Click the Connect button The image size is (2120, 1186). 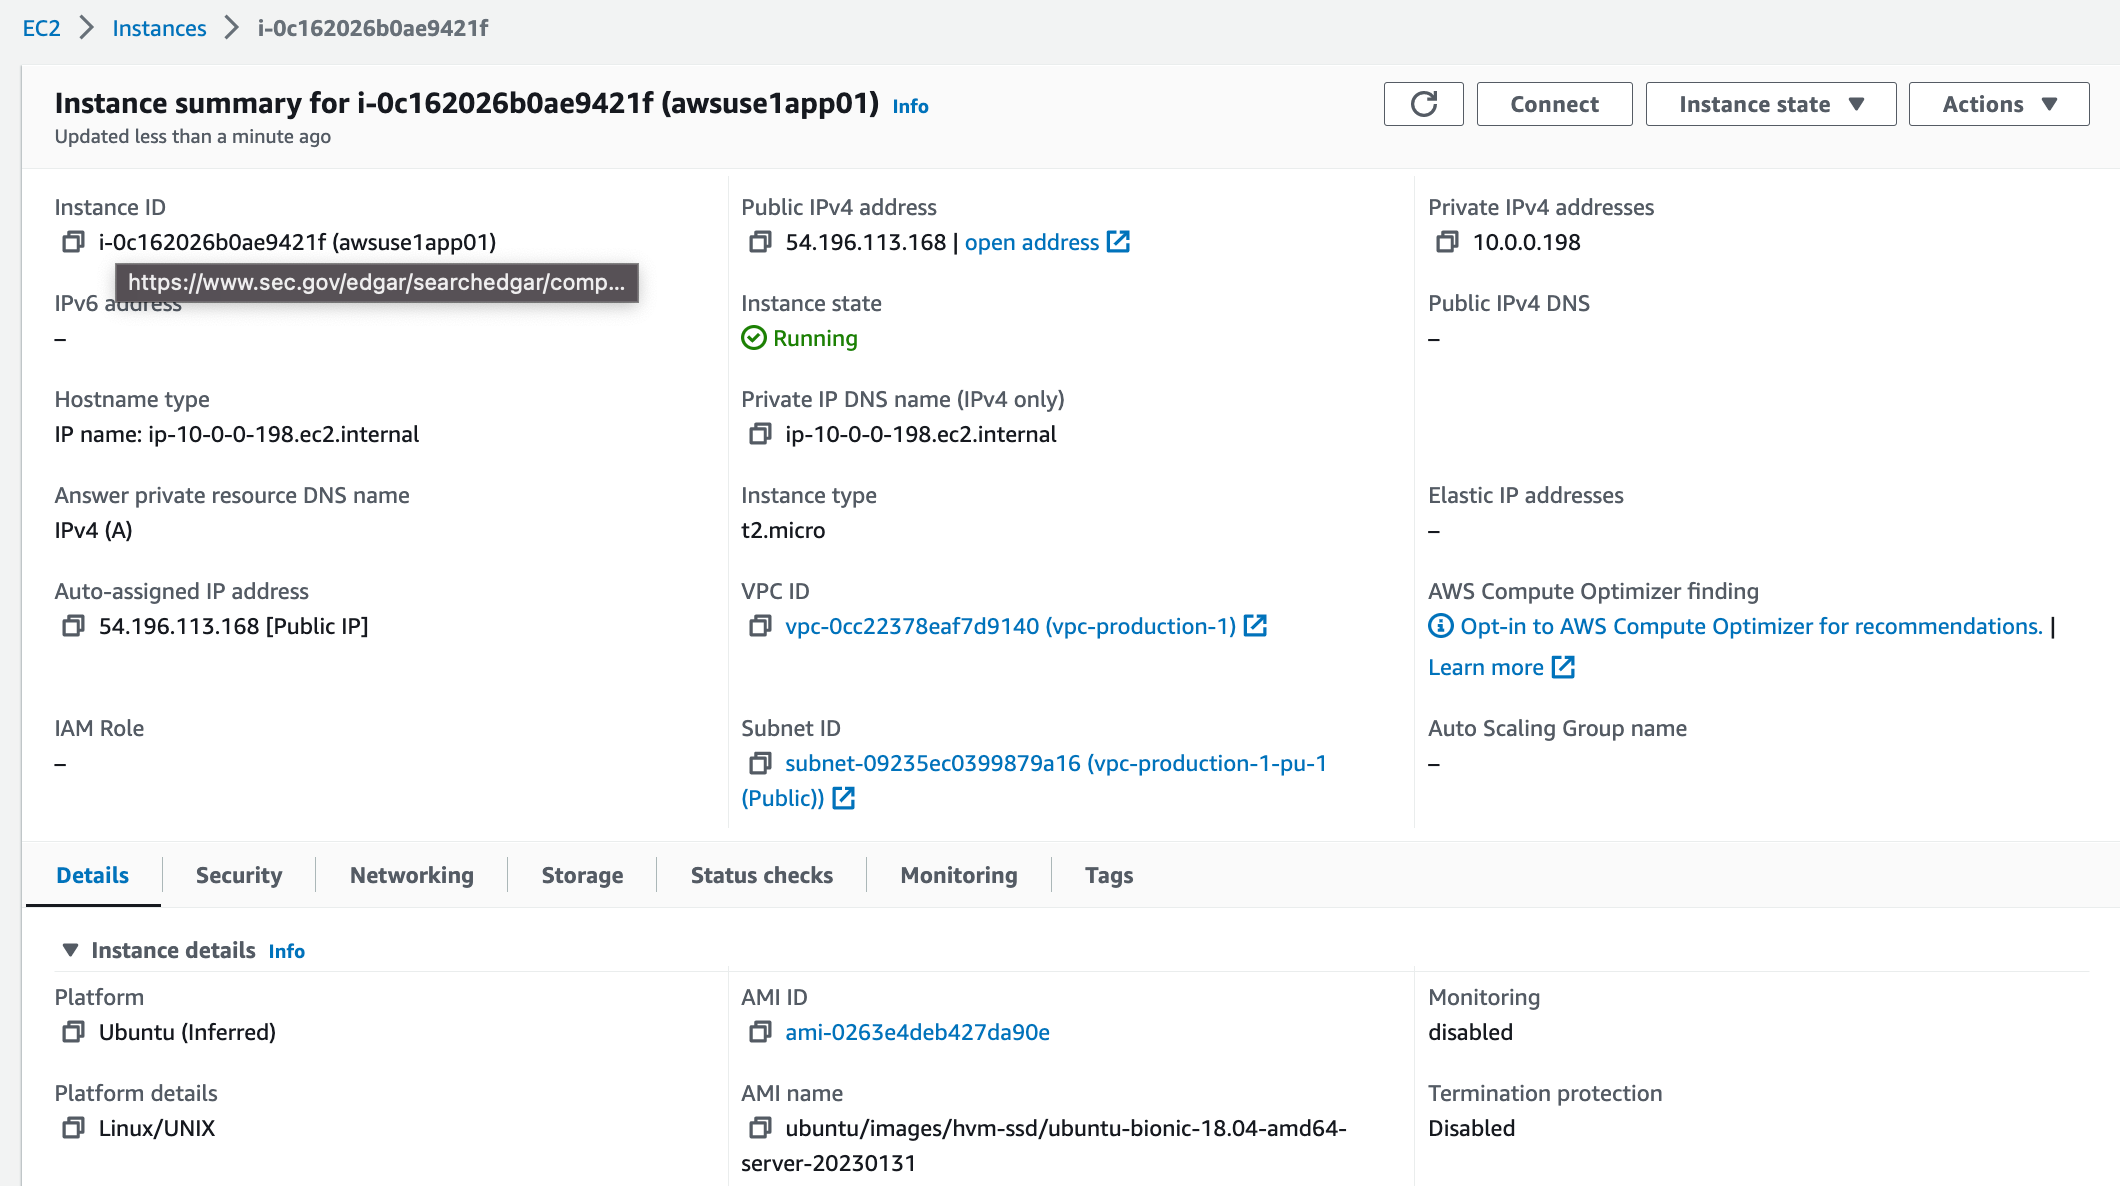point(1554,104)
